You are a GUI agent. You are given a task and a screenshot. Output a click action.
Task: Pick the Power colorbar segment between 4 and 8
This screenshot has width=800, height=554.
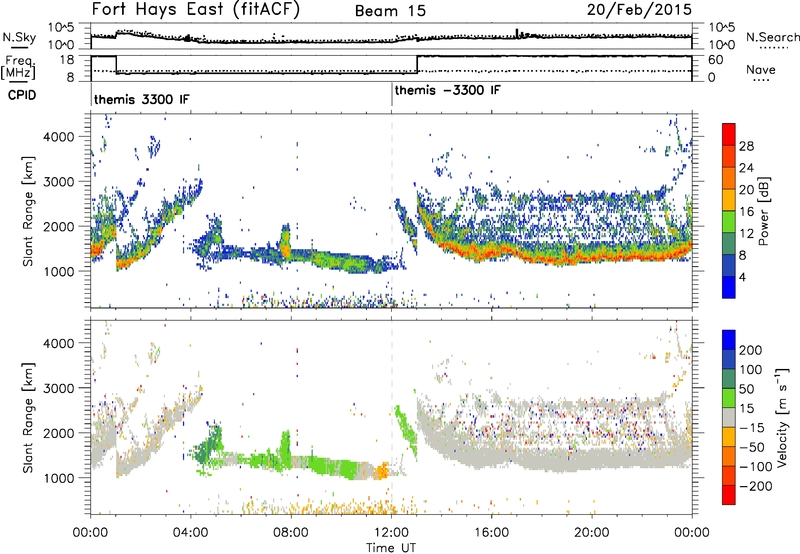click(729, 266)
